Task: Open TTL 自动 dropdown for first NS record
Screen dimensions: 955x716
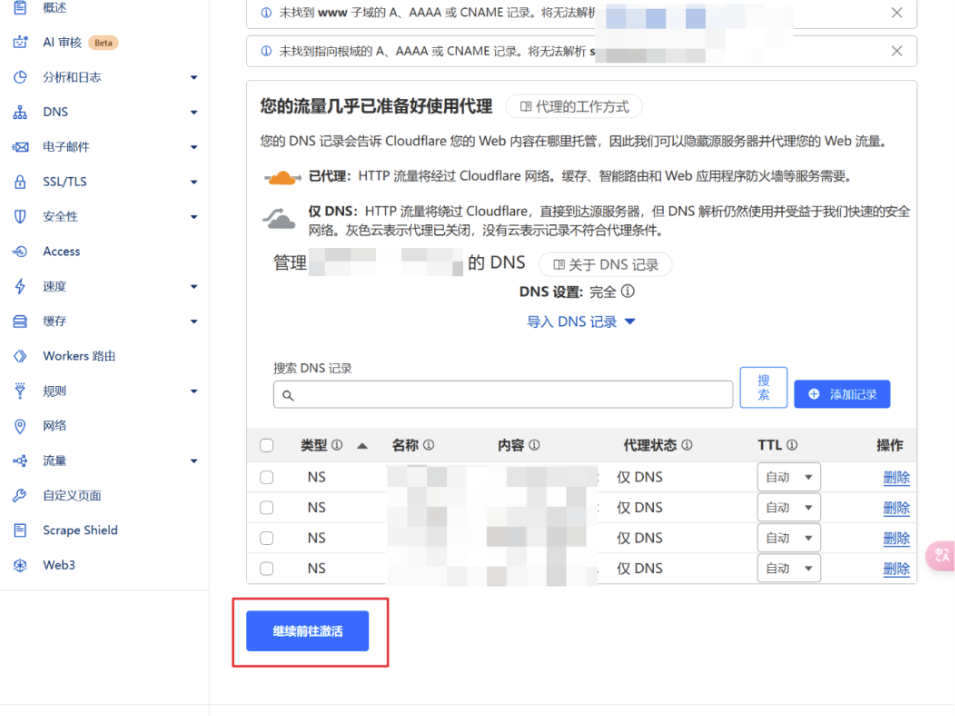Action: 789,477
